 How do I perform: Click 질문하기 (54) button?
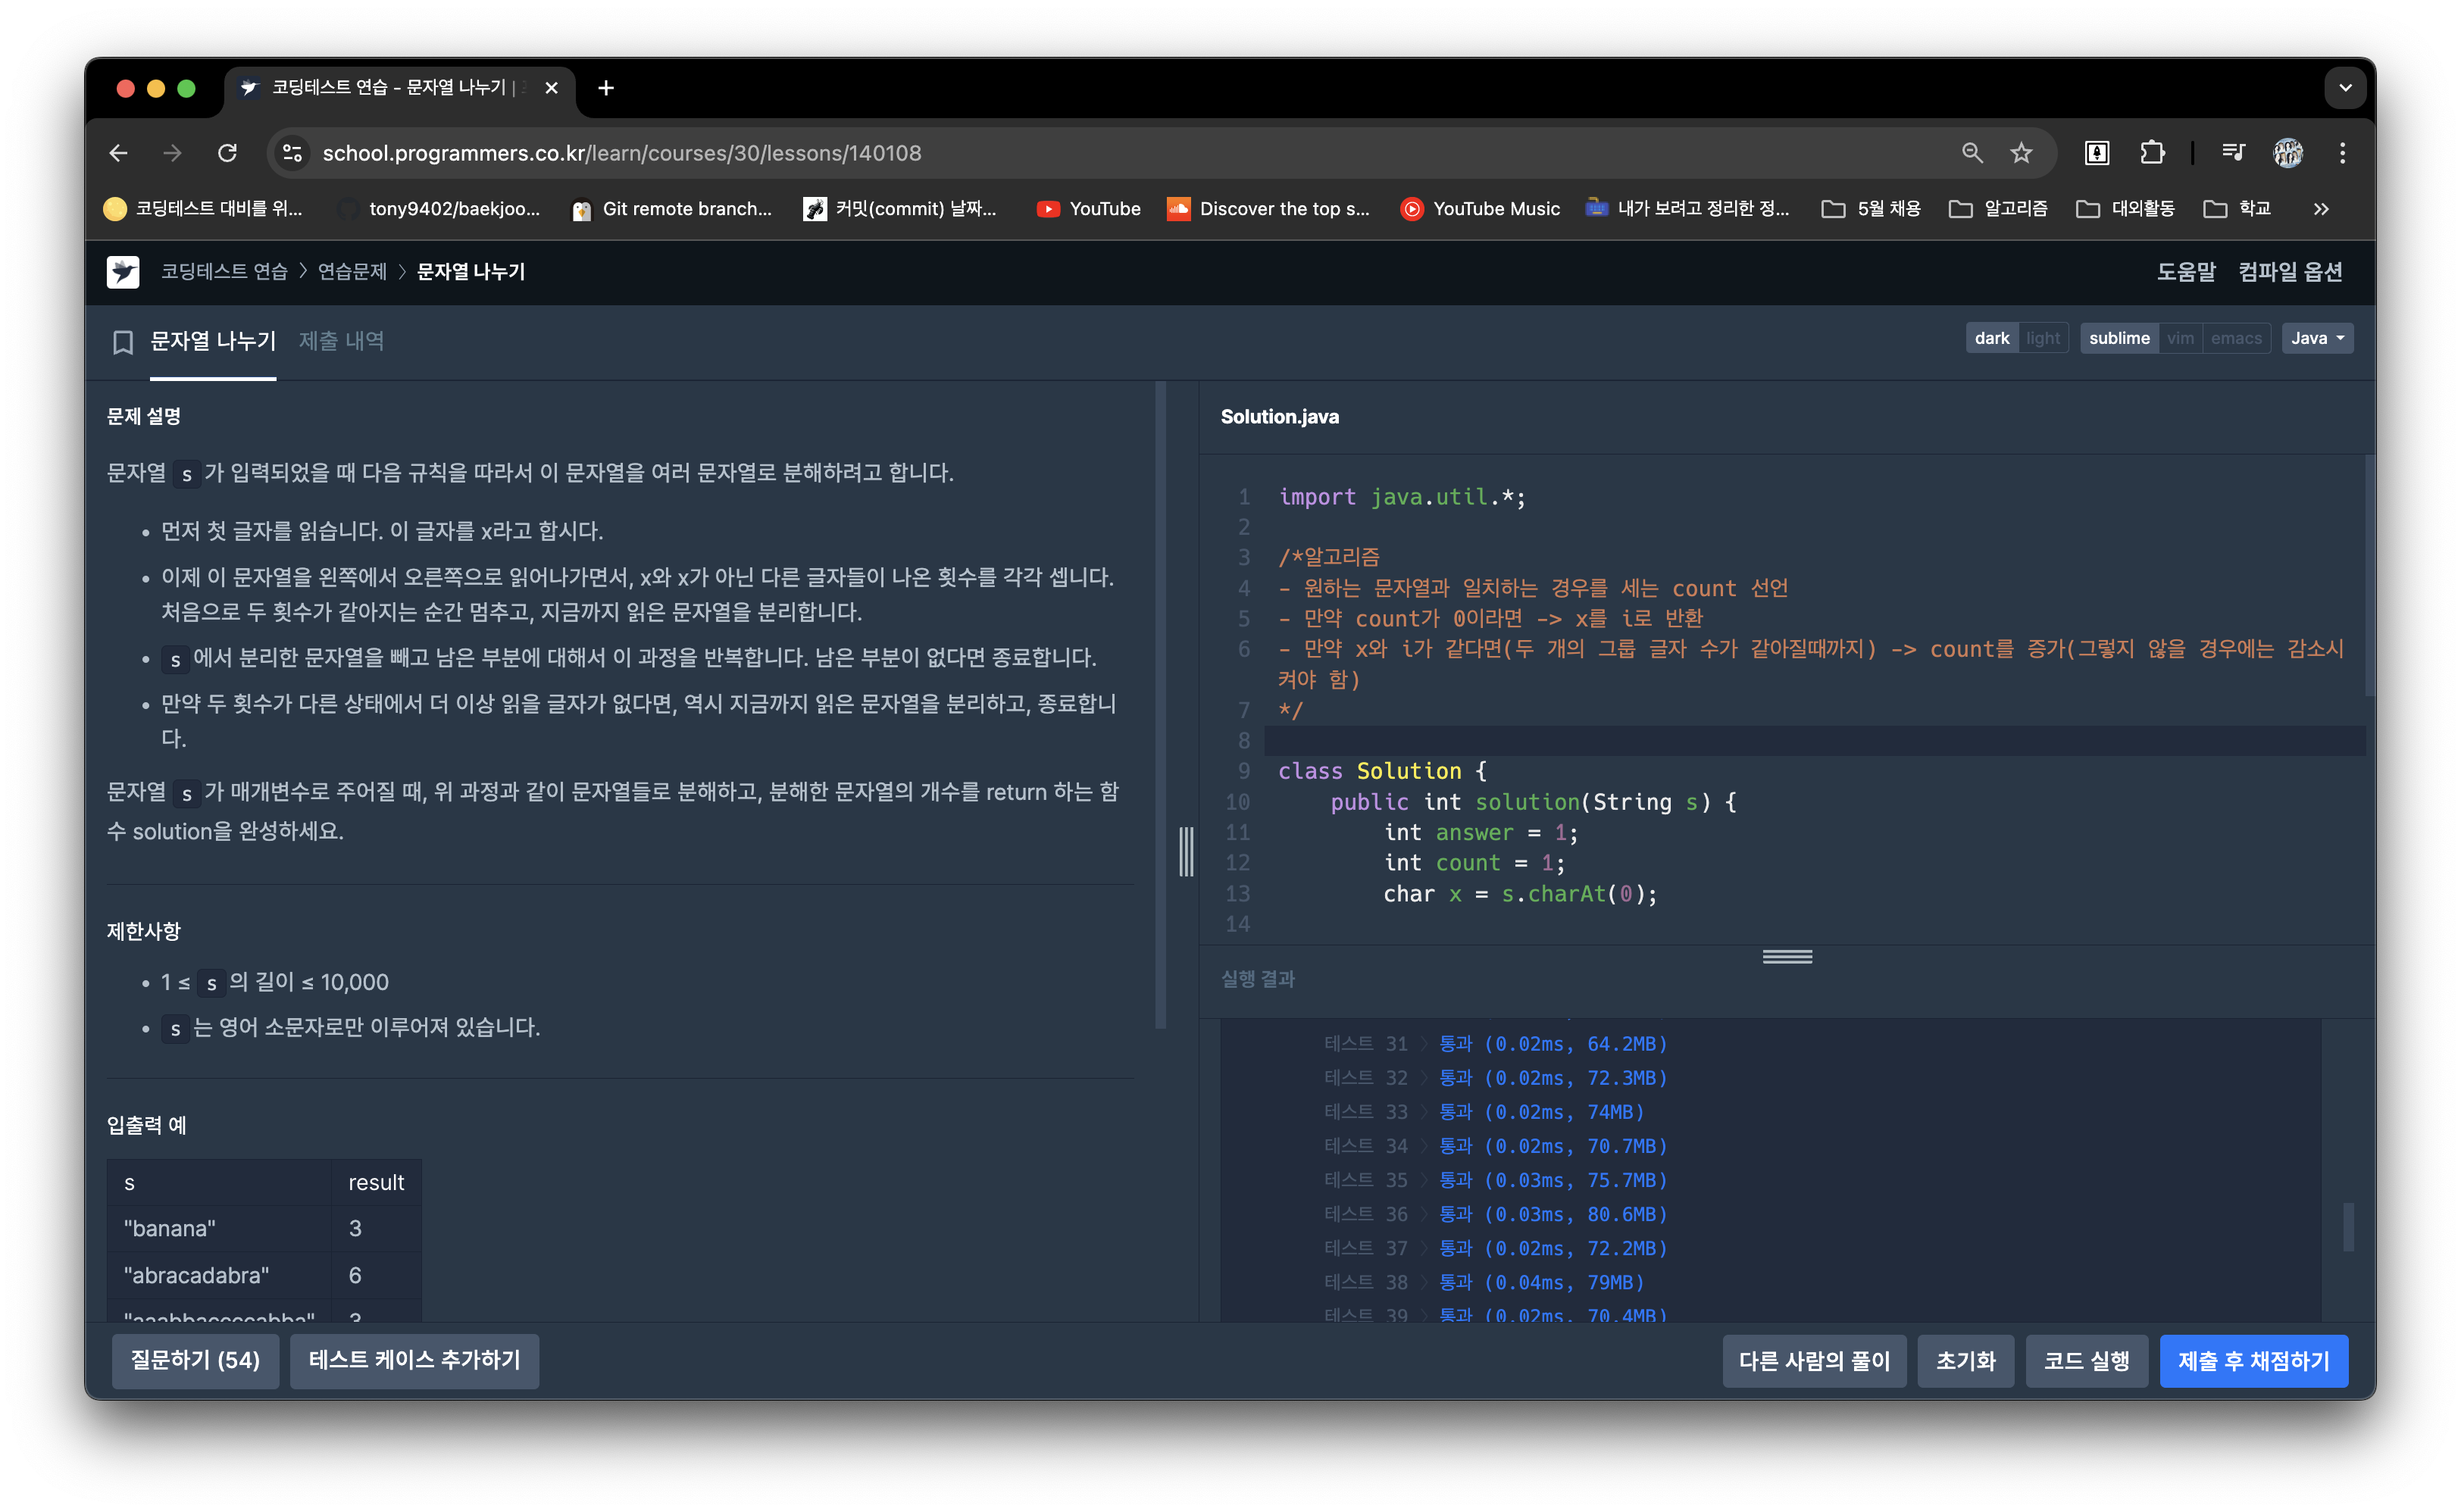click(195, 1360)
